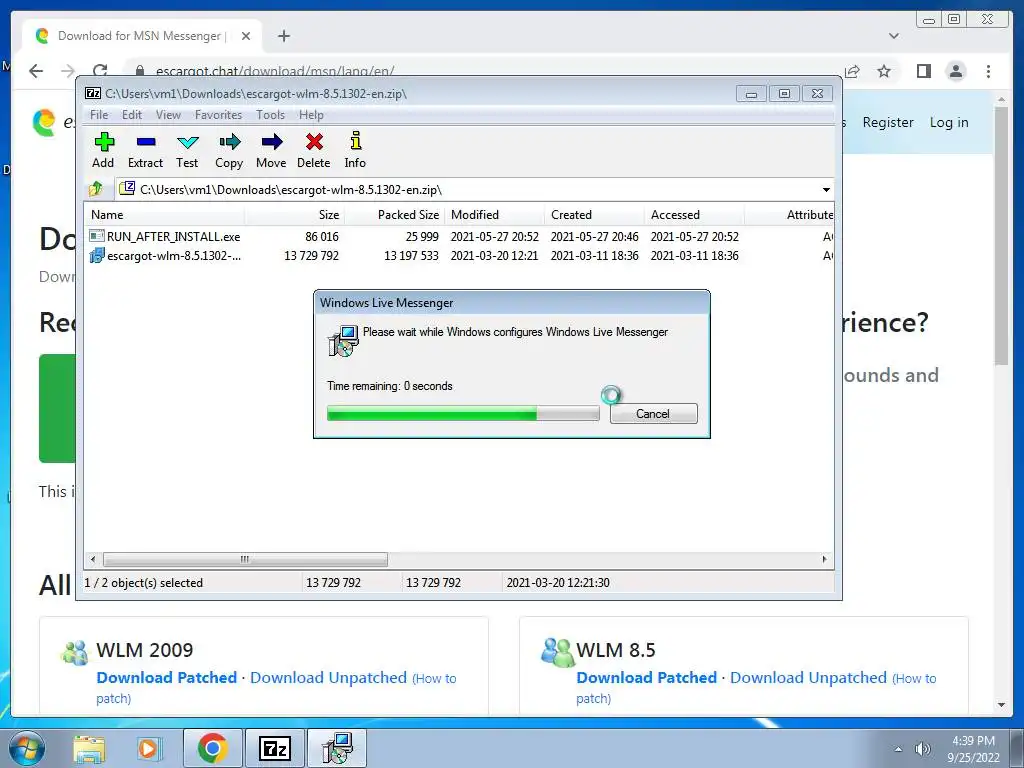The width and height of the screenshot is (1024, 768).
Task: Click the Test toolbar icon
Action: pos(187,150)
